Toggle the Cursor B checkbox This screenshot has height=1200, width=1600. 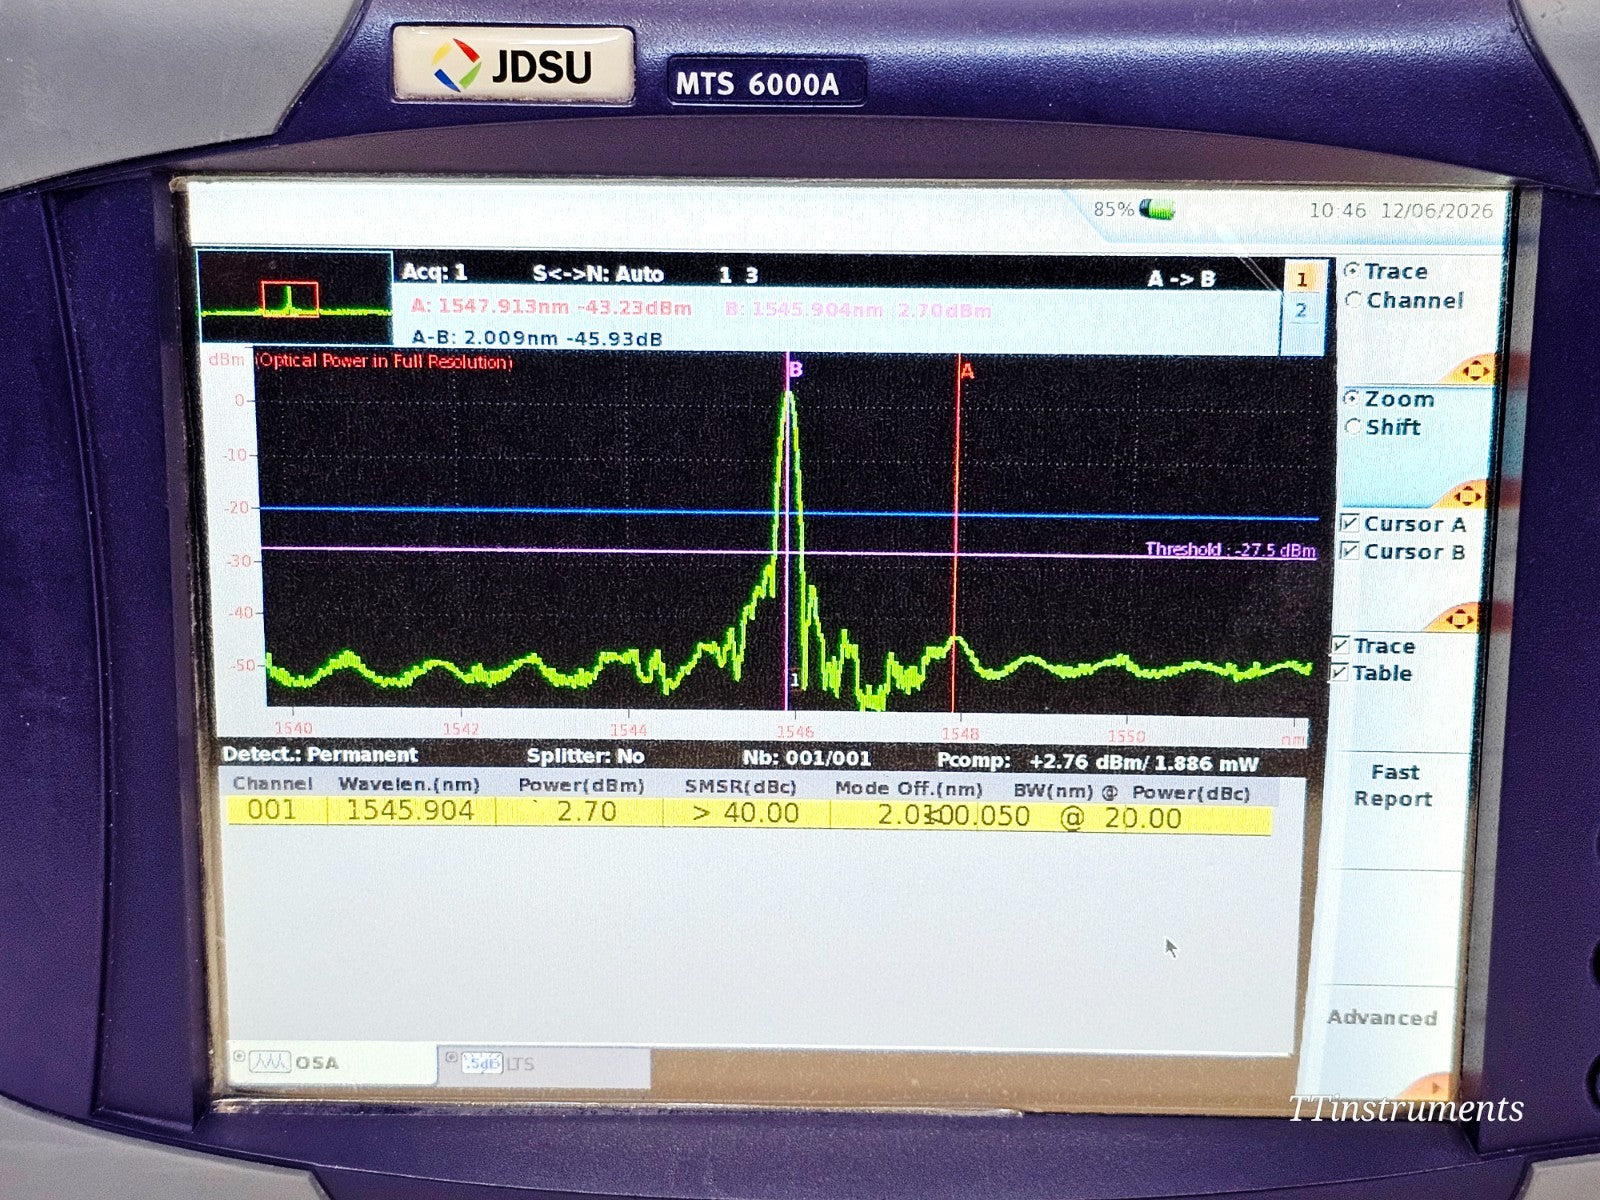click(1349, 551)
